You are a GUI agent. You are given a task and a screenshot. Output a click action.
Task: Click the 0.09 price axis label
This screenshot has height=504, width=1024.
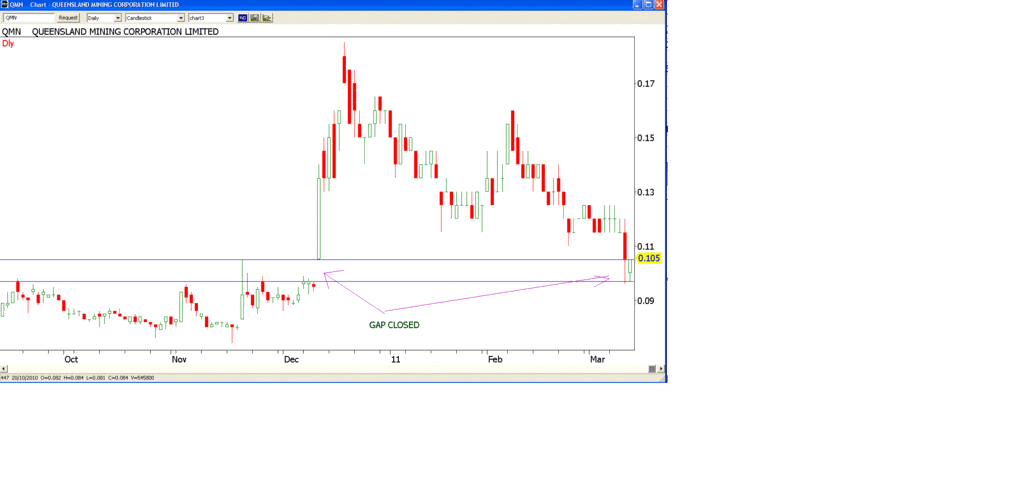(645, 300)
